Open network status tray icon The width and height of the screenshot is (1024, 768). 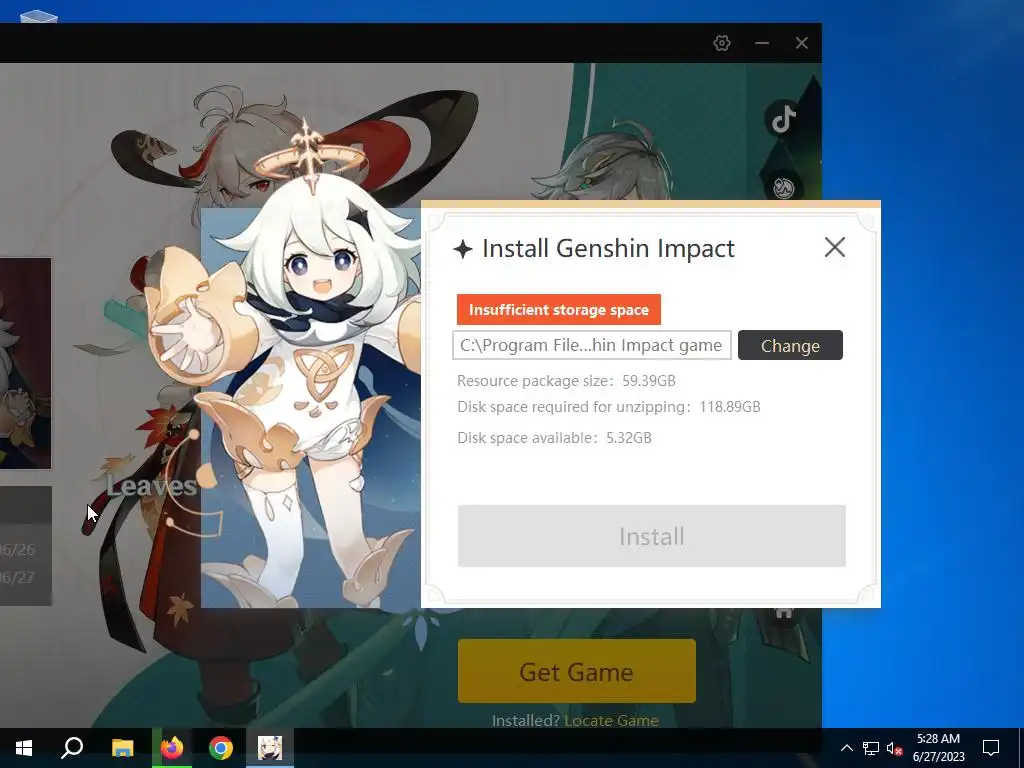point(871,748)
